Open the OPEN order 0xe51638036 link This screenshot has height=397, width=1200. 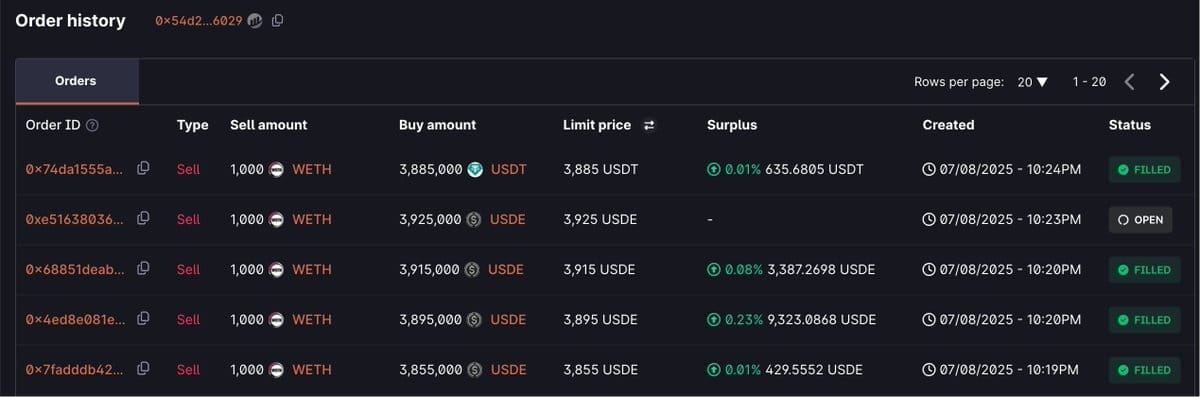tap(75, 220)
